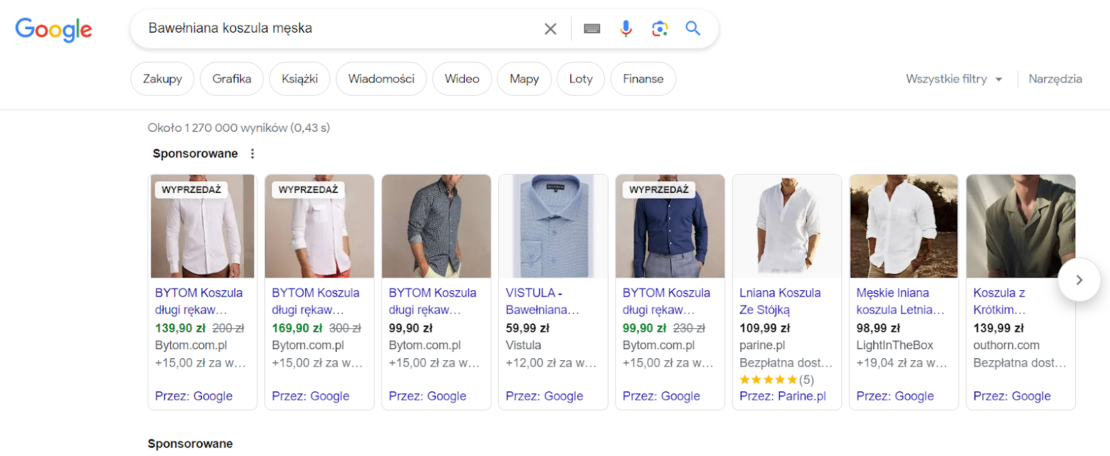The image size is (1110, 456).
Task: Click the outhorn.com seller name
Action: (1006, 346)
